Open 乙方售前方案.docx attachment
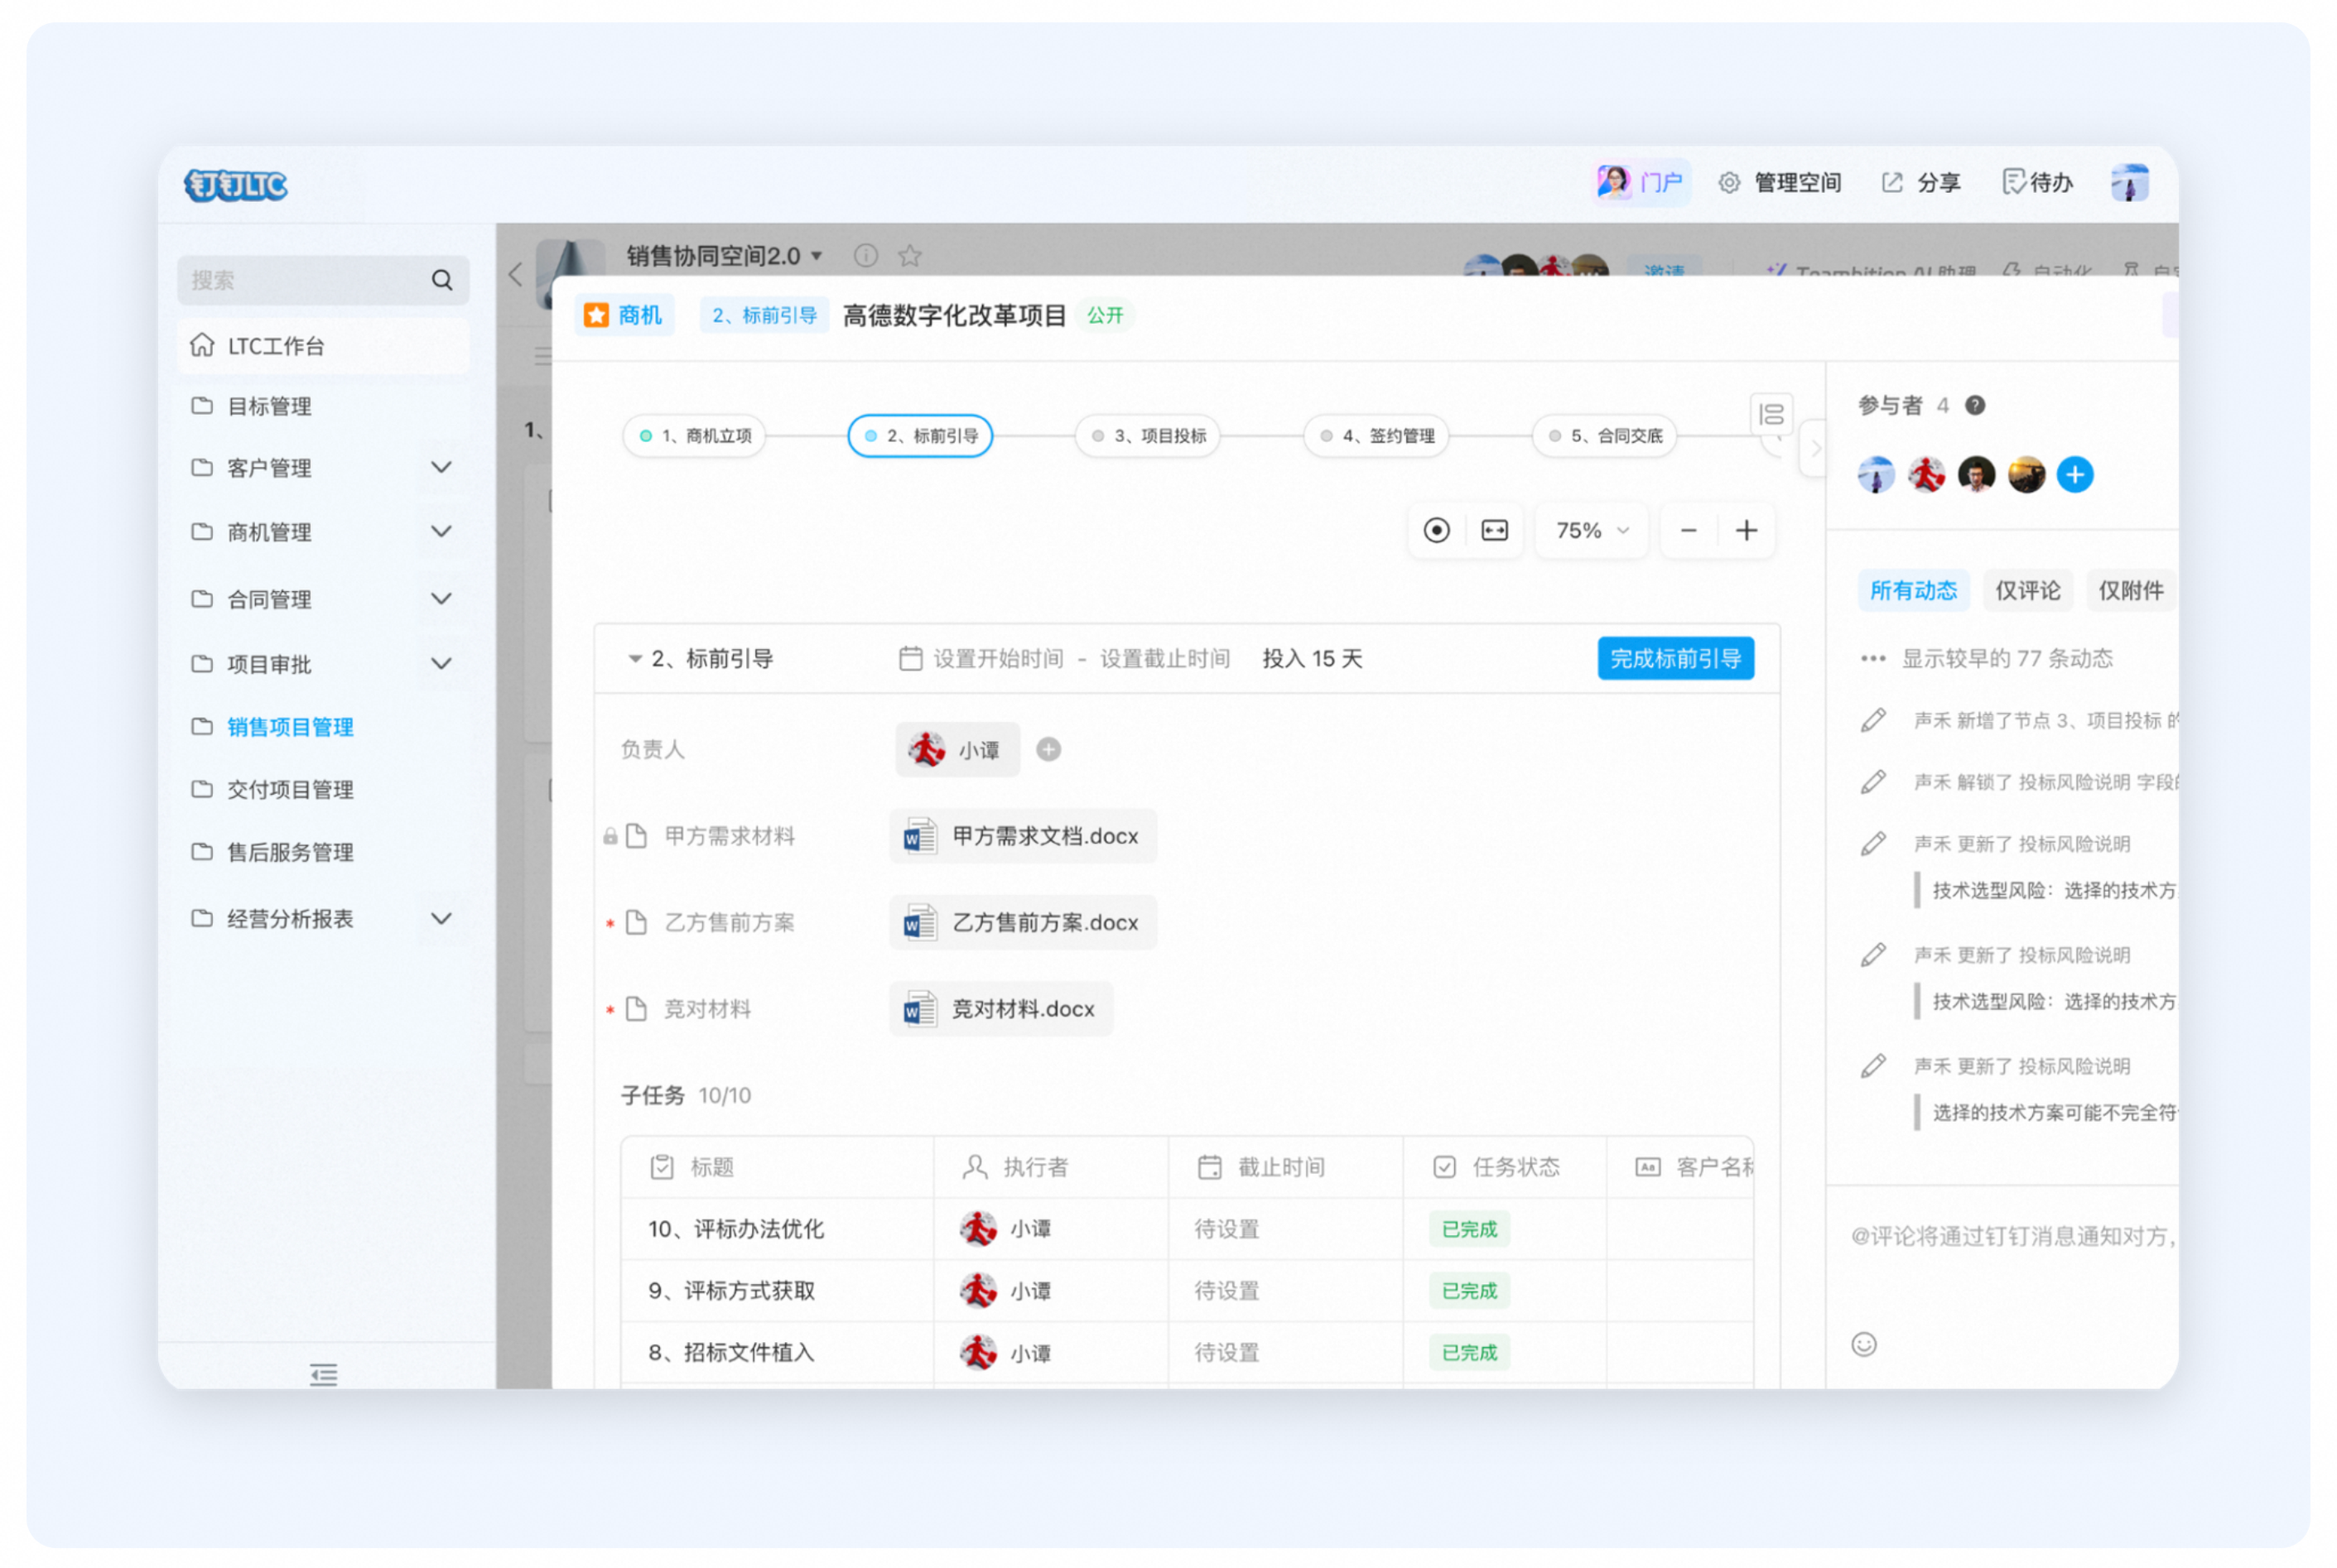Viewport: 2337px width, 1568px height. point(1022,922)
